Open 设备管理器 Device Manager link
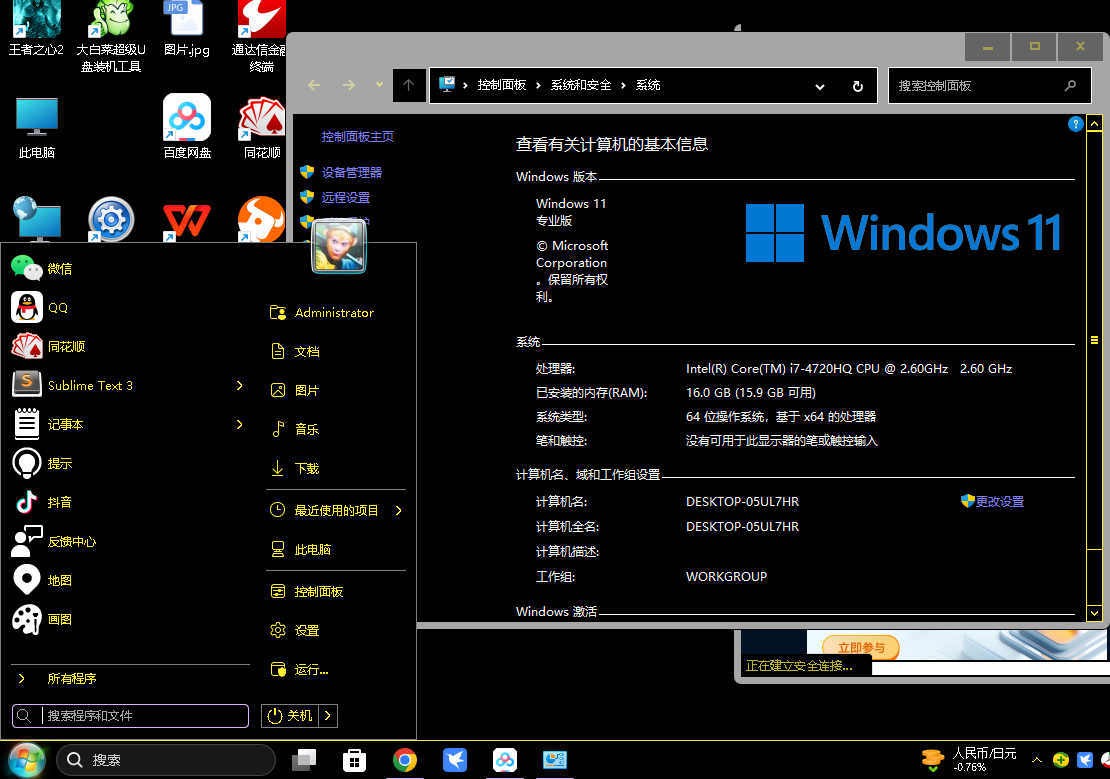 (x=352, y=172)
